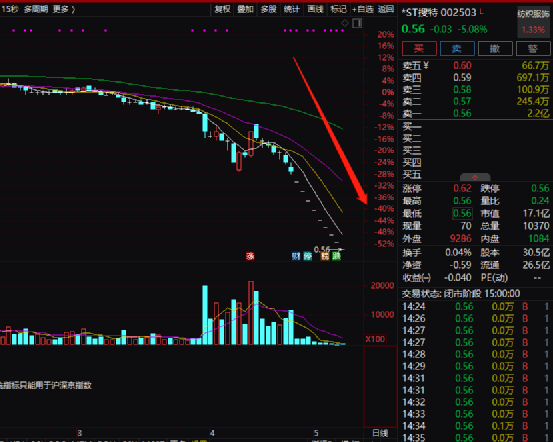Viewport: 553px width, 442px height.
Task: Click the blue 卖 sell button
Action: (457, 48)
